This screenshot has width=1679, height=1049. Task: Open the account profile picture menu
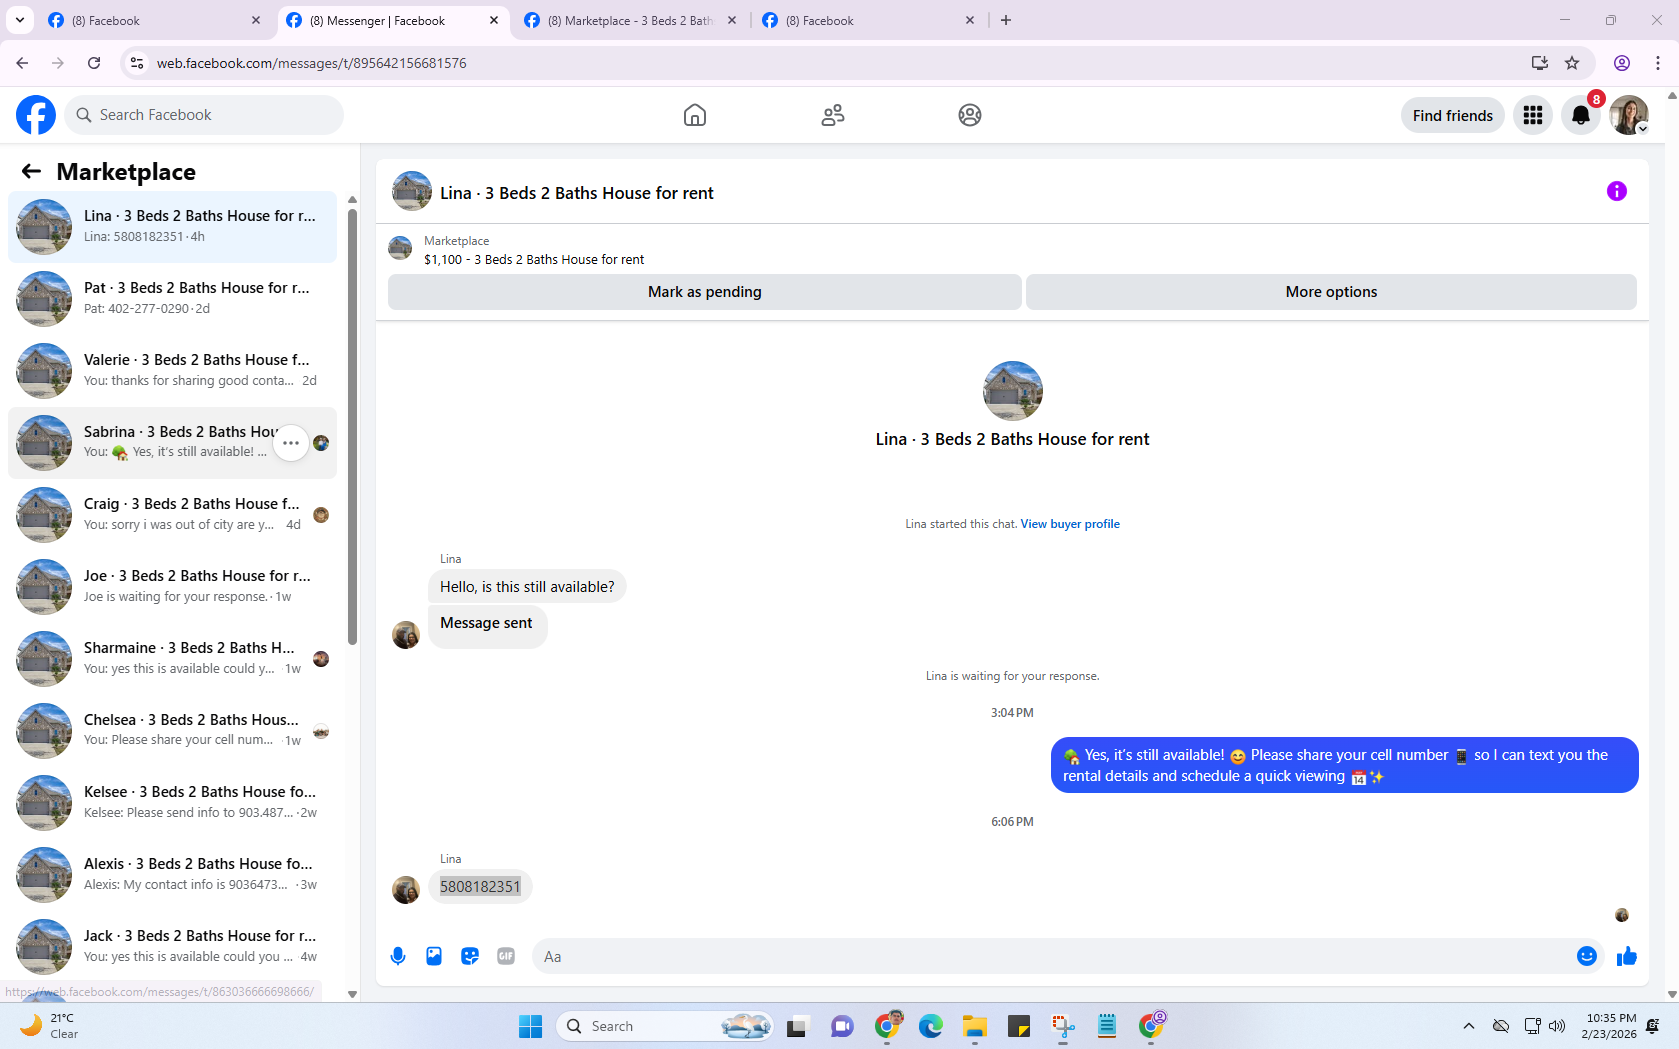(x=1629, y=115)
